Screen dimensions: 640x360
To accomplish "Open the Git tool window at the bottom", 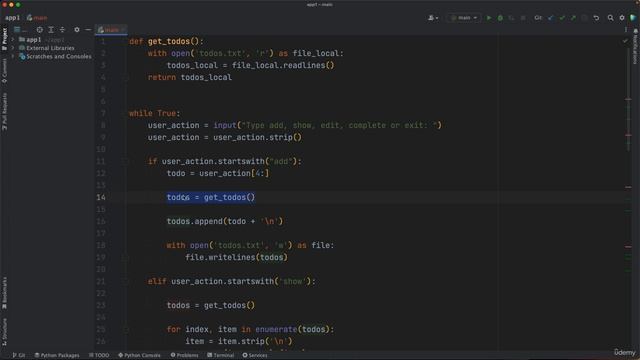I will (x=19, y=355).
